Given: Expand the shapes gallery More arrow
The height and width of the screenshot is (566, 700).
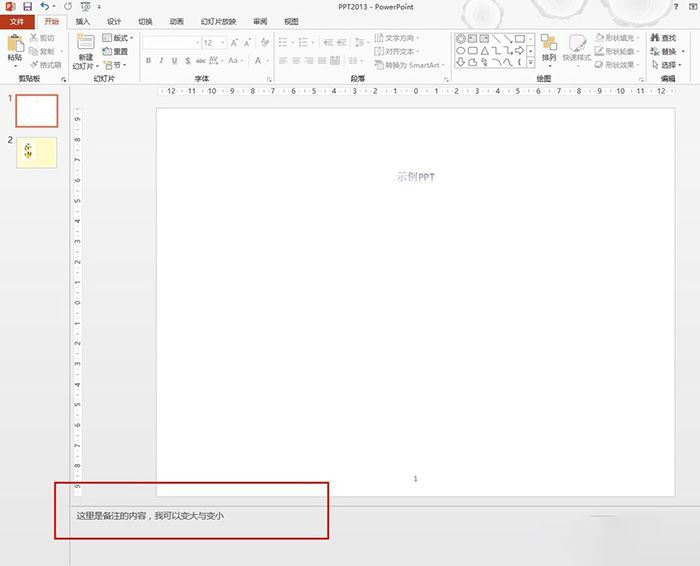Looking at the screenshot, I should pyautogui.click(x=530, y=63).
